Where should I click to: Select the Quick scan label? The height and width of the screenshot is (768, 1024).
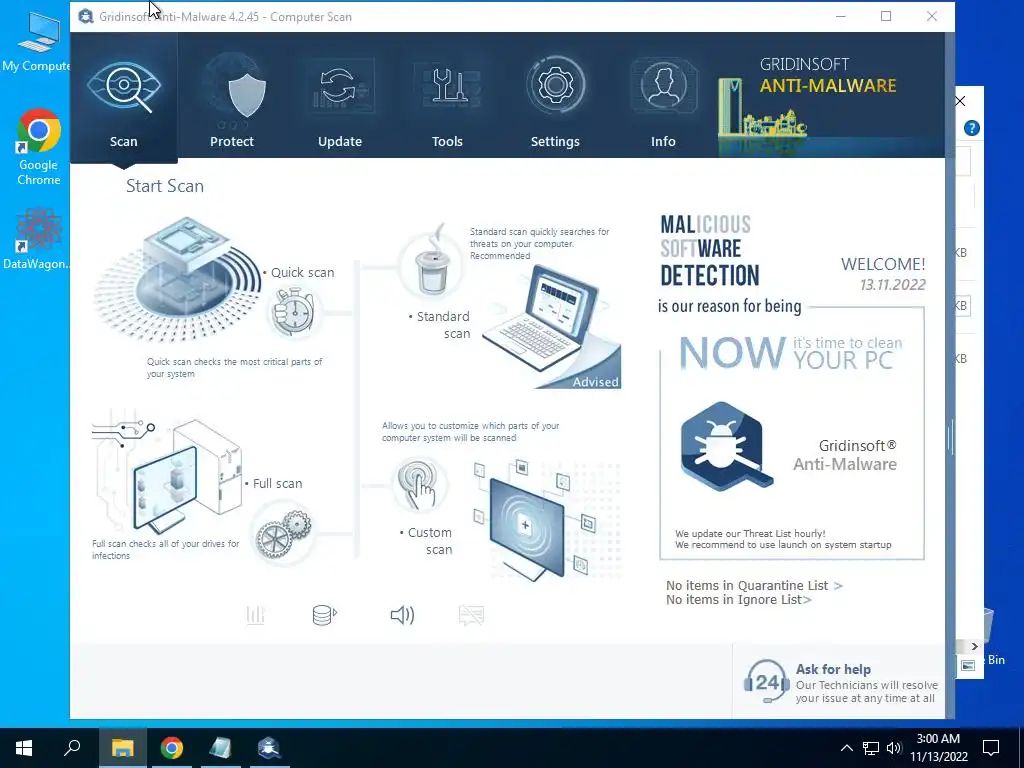click(302, 272)
